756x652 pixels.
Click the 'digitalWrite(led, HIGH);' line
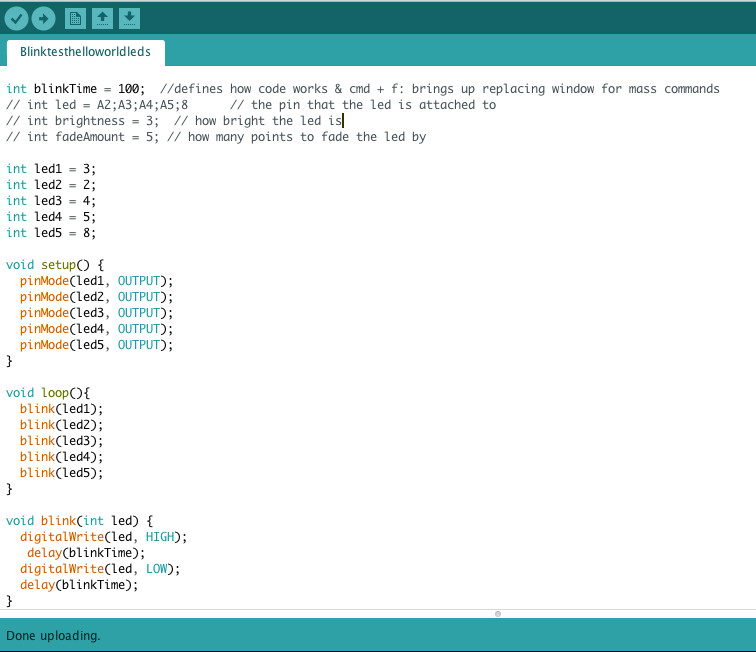(x=103, y=537)
